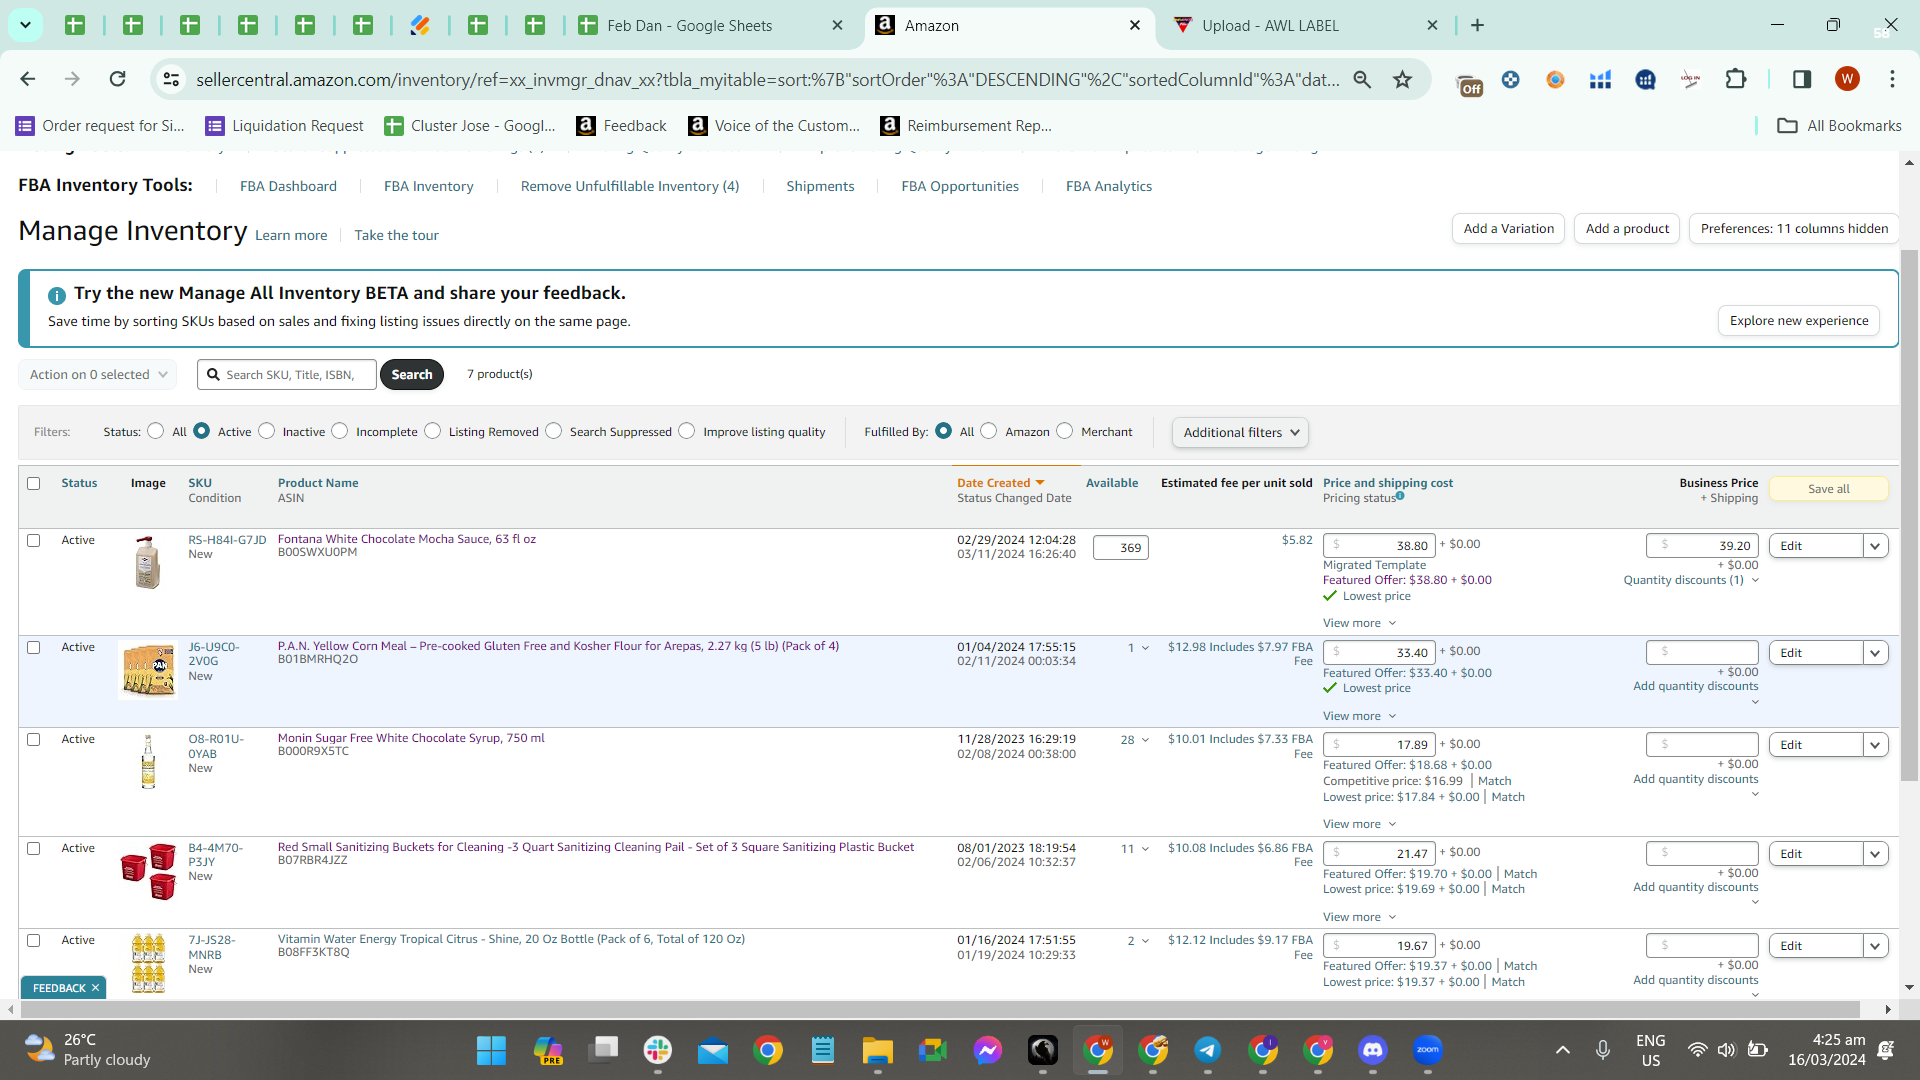
Task: Choose the Inactive status filter
Action: tap(266, 431)
